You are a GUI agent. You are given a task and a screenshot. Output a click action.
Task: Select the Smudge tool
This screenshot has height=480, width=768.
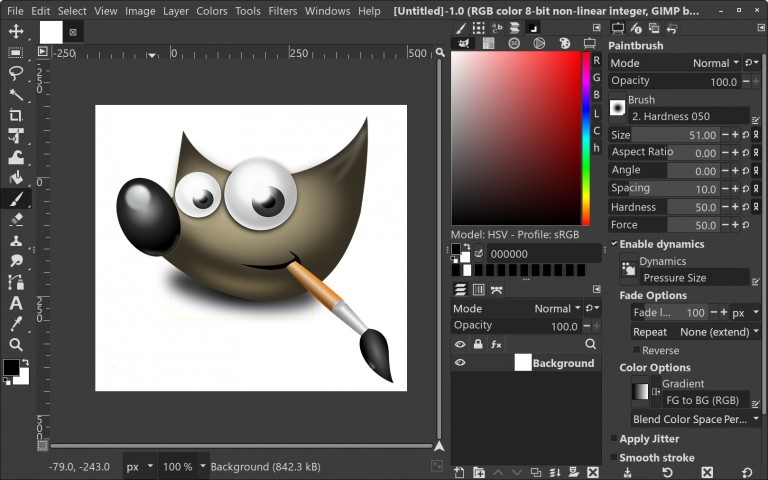click(16, 262)
